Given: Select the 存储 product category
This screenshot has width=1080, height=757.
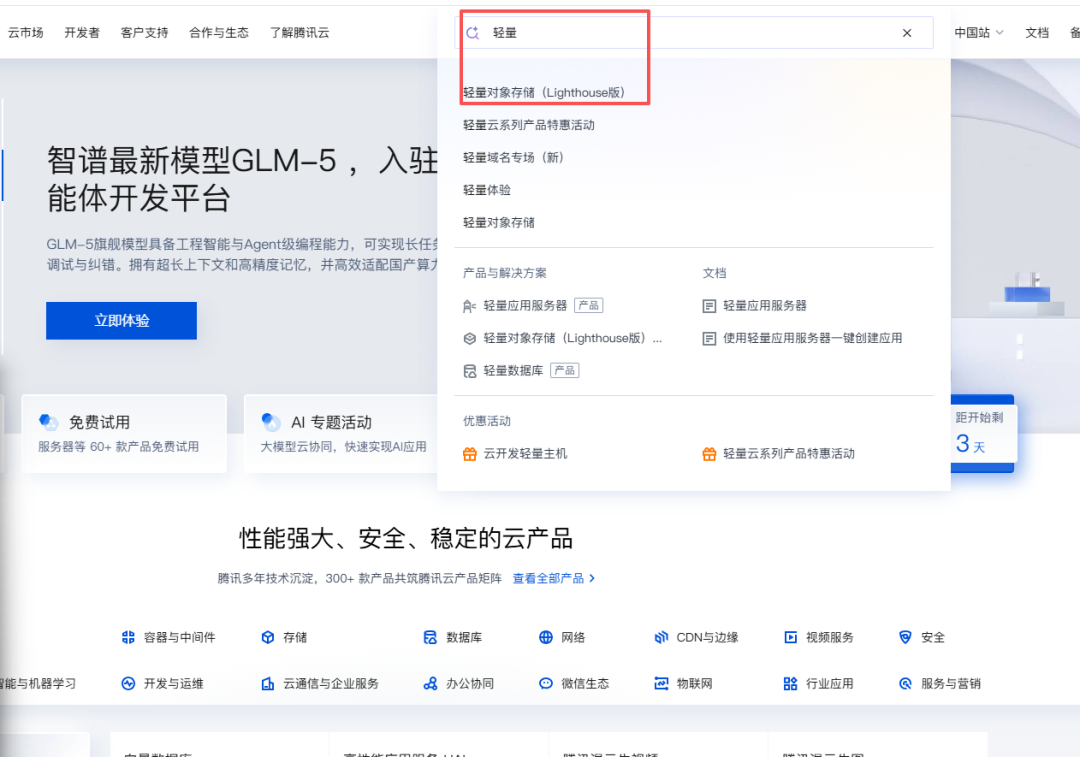Looking at the screenshot, I should point(284,637).
